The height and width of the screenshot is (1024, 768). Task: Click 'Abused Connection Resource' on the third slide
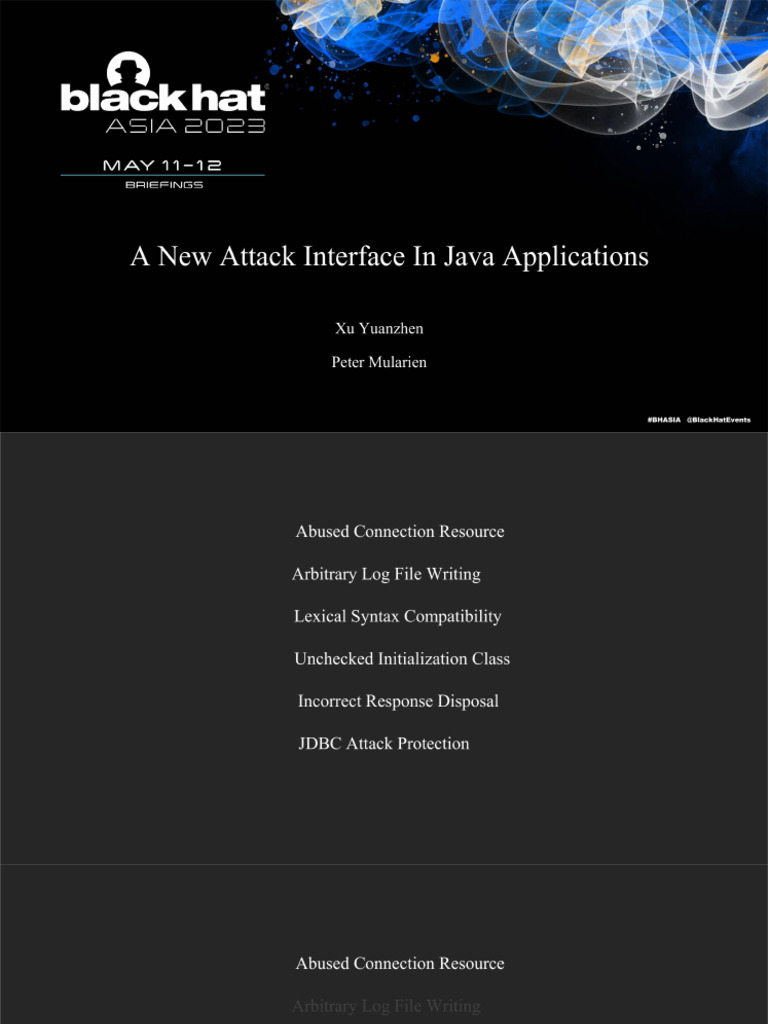point(400,963)
